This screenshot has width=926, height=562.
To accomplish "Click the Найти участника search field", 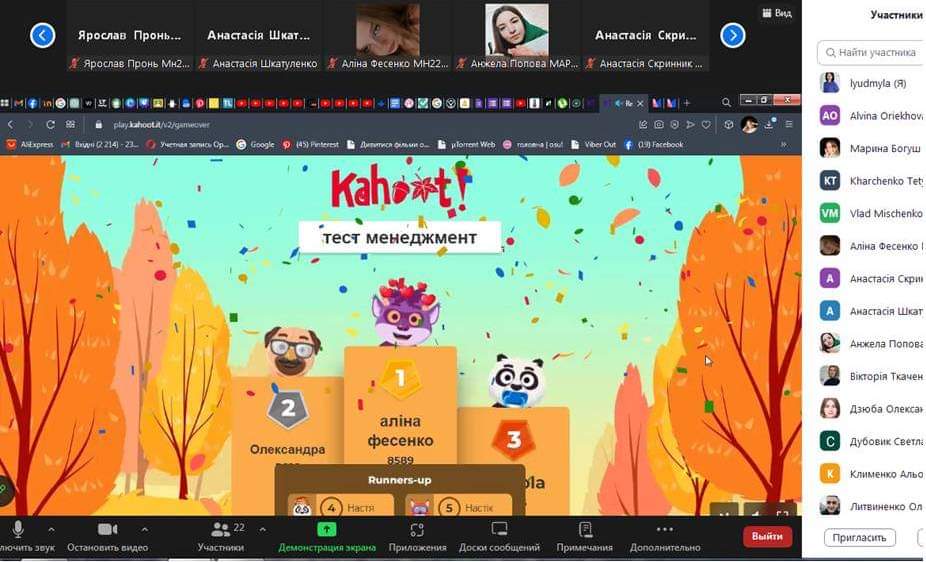I will 871,53.
